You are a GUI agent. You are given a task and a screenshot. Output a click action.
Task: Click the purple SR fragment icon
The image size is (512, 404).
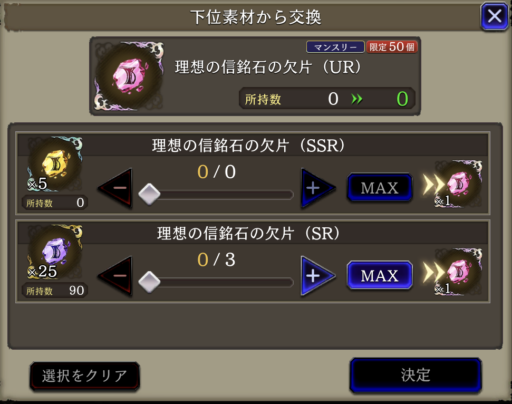(x=55, y=252)
